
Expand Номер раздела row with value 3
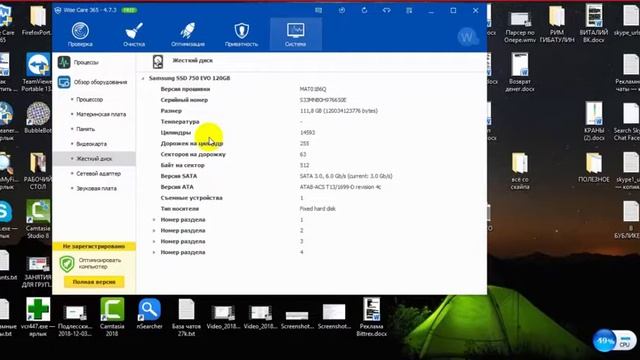[154, 242]
